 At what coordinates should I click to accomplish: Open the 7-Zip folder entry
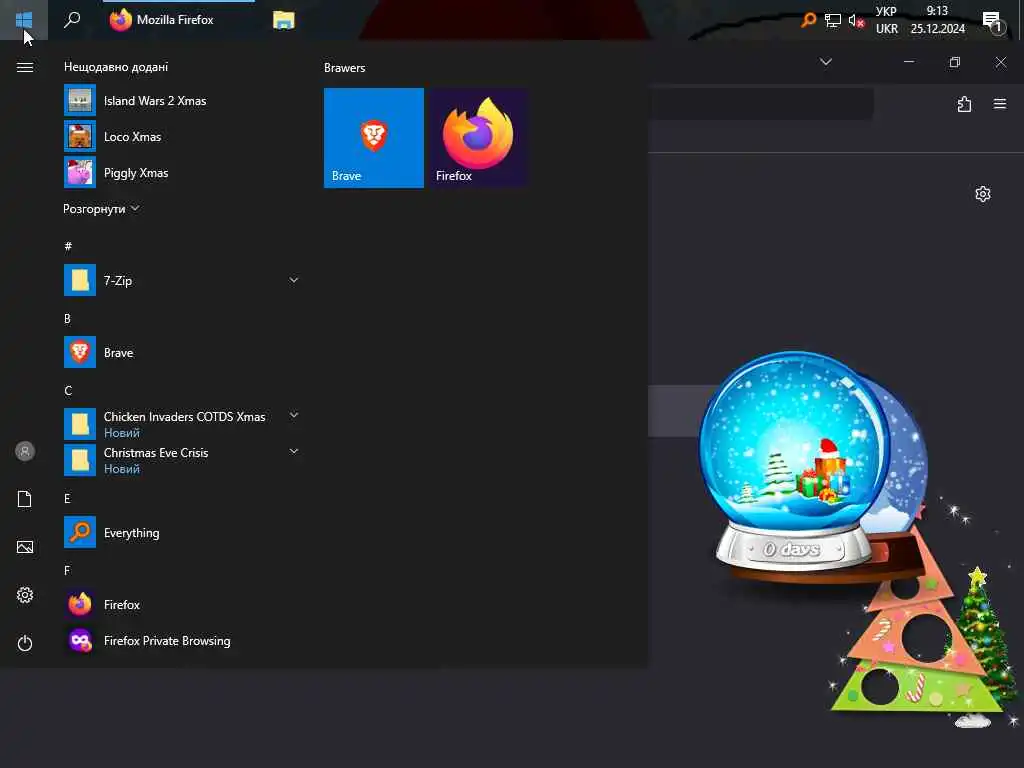[181, 280]
